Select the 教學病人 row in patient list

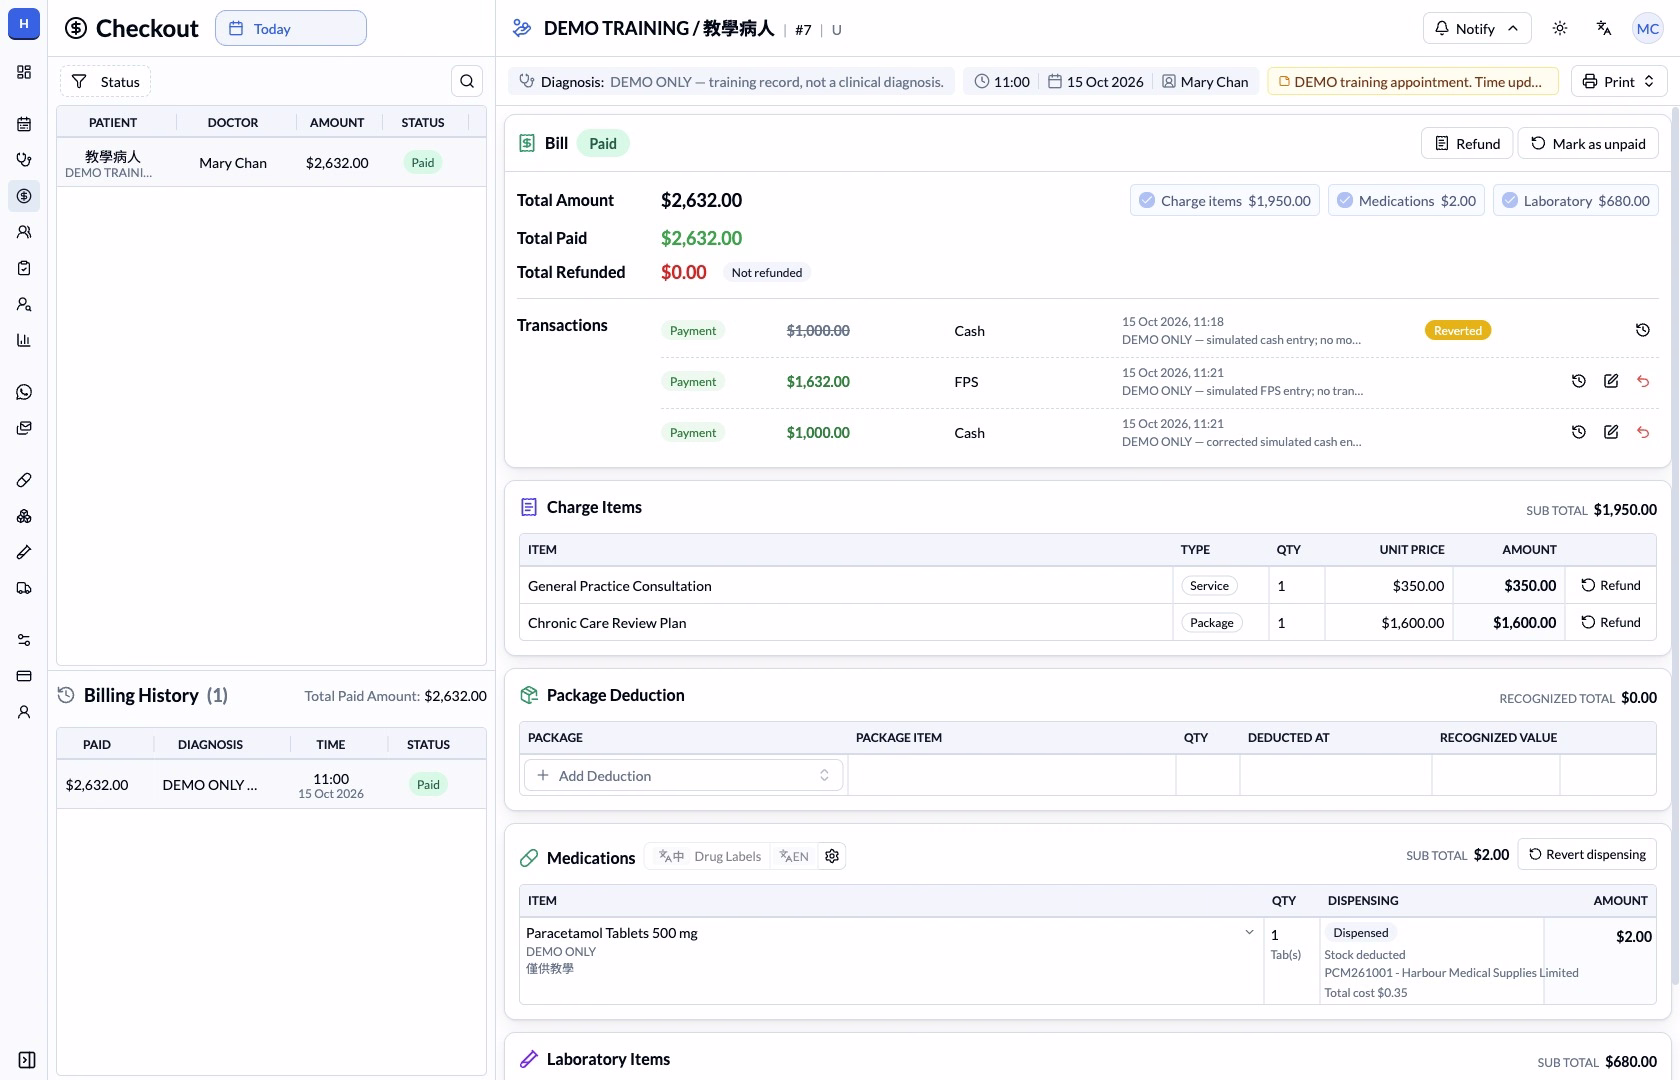click(271, 163)
